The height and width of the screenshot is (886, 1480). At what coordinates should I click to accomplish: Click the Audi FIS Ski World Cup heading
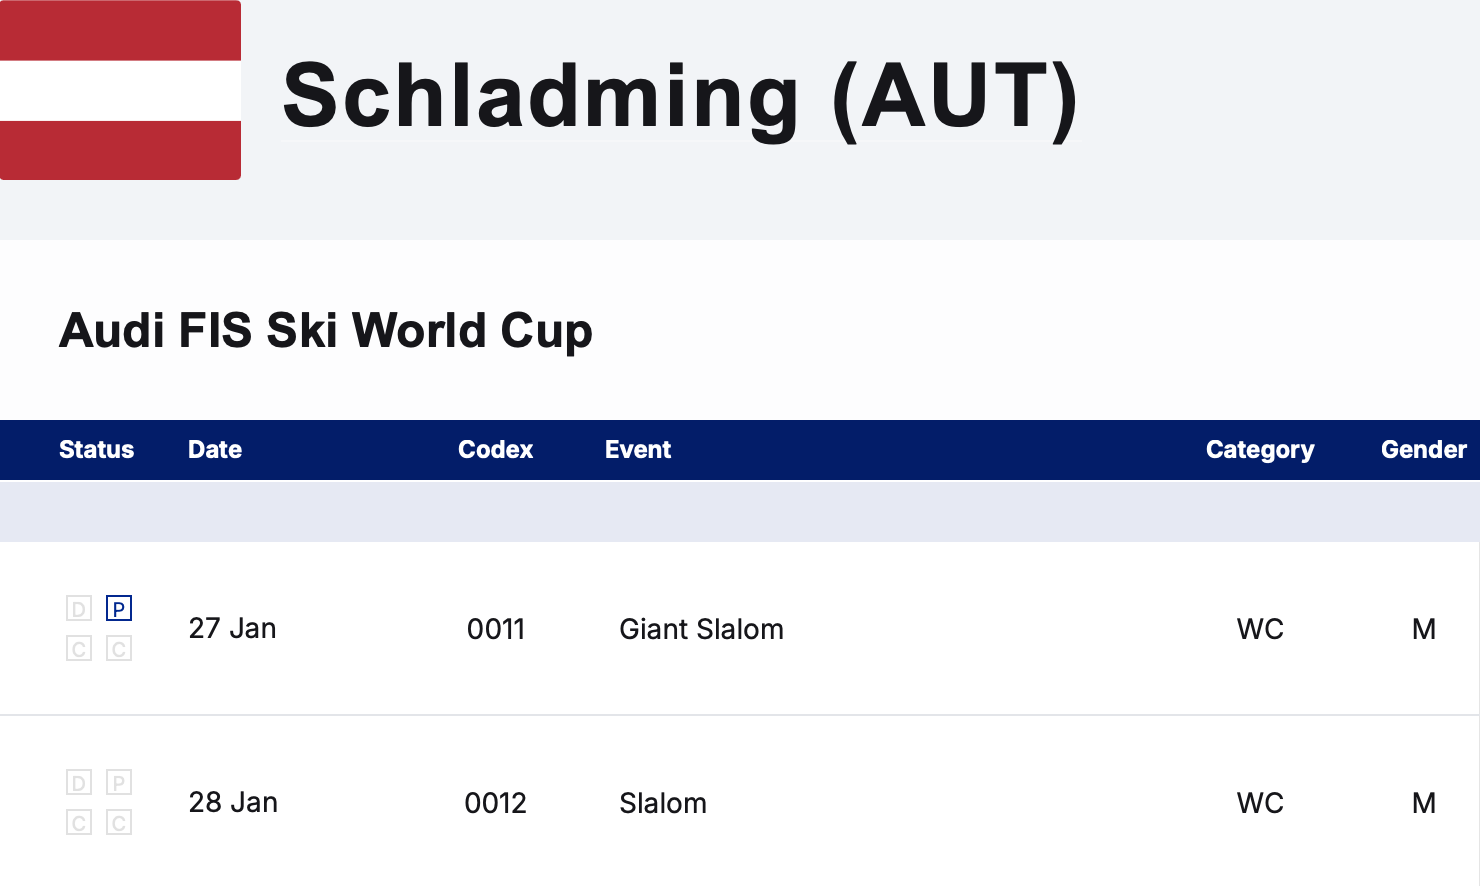326,331
